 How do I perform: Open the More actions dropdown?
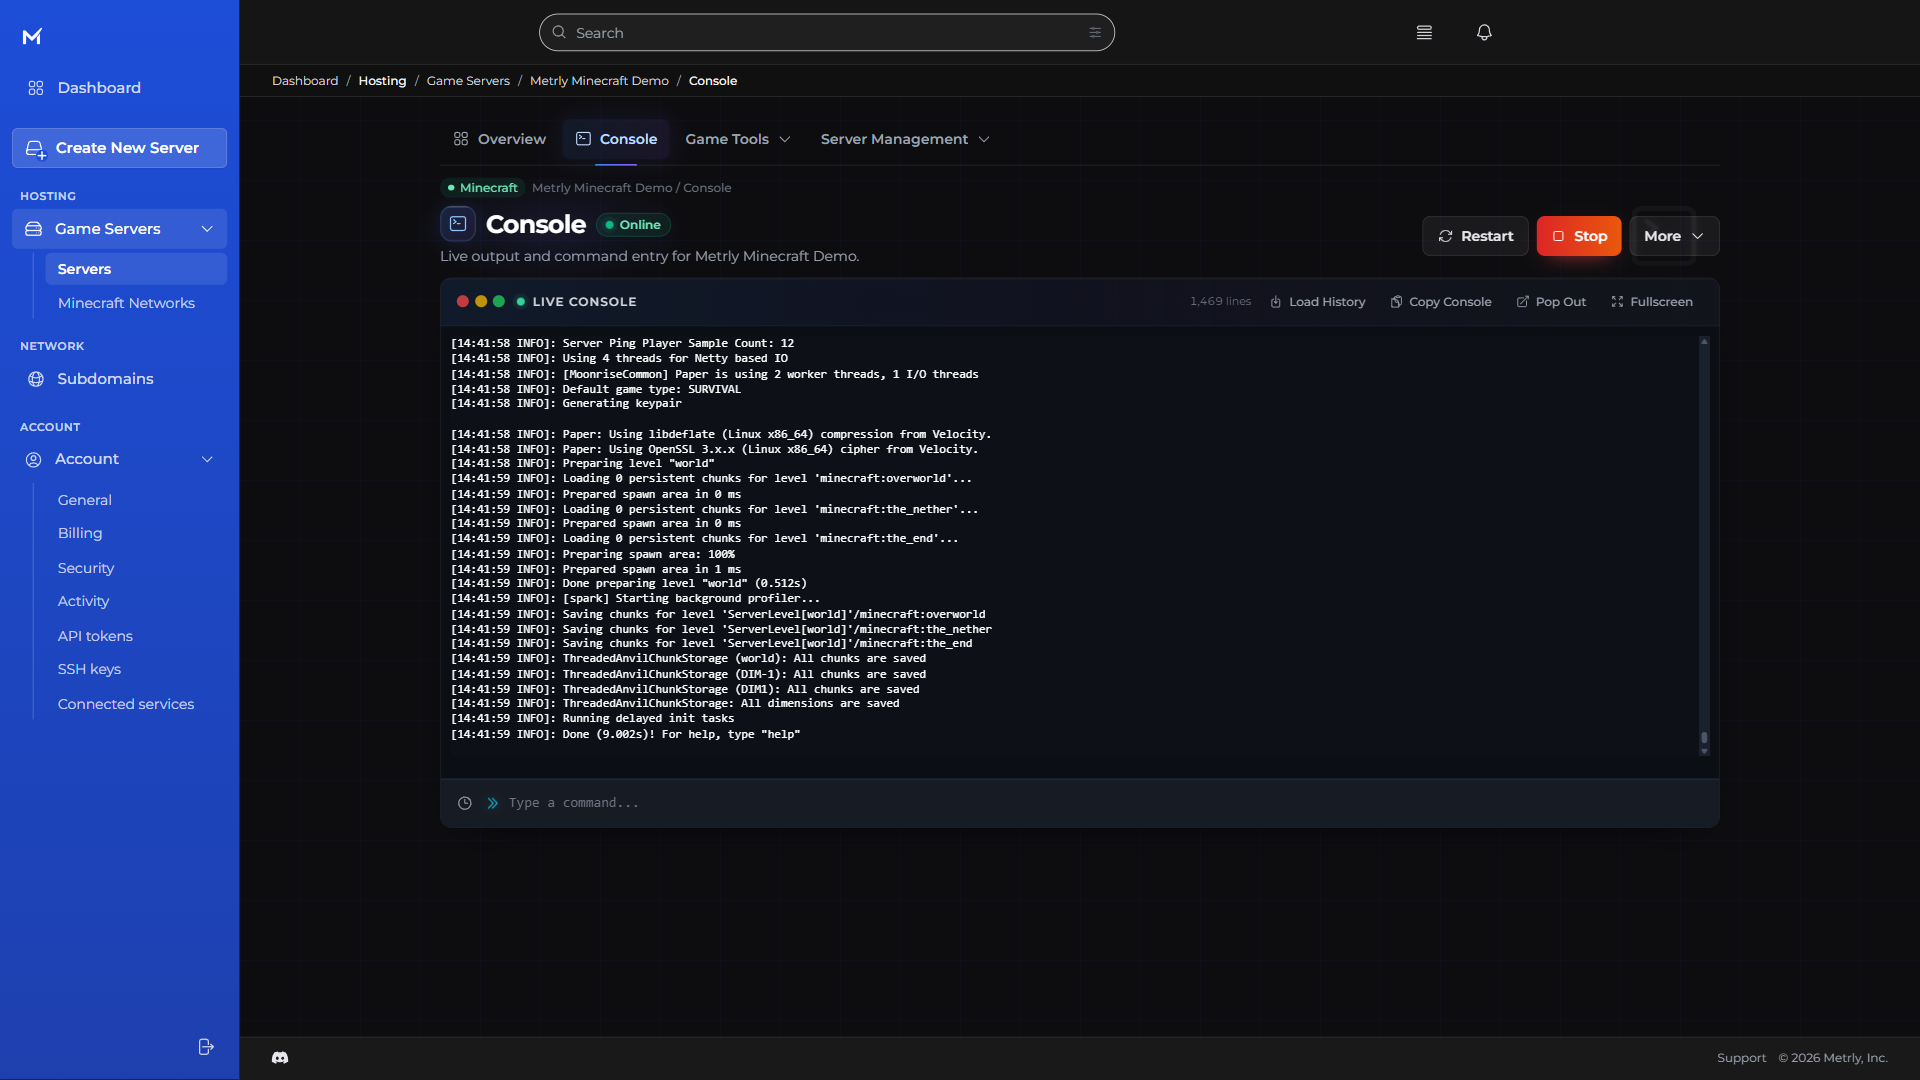[1675, 236]
